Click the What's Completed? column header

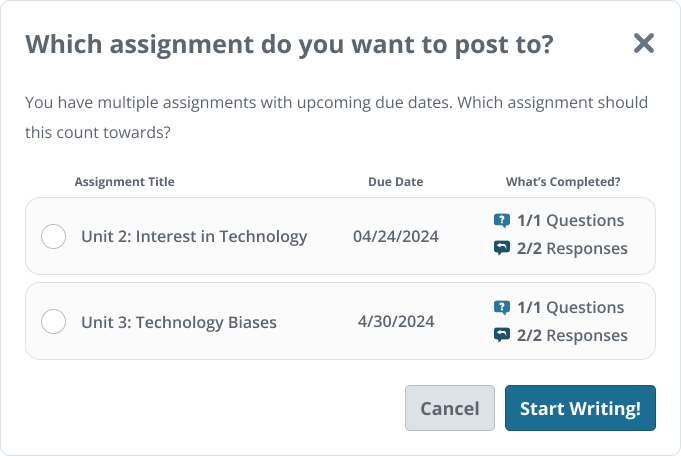563,182
